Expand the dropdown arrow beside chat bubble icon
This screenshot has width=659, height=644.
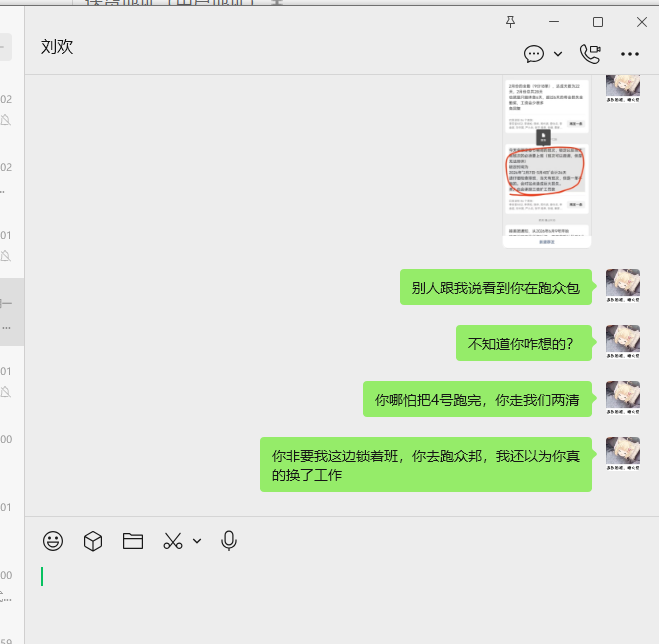558,54
